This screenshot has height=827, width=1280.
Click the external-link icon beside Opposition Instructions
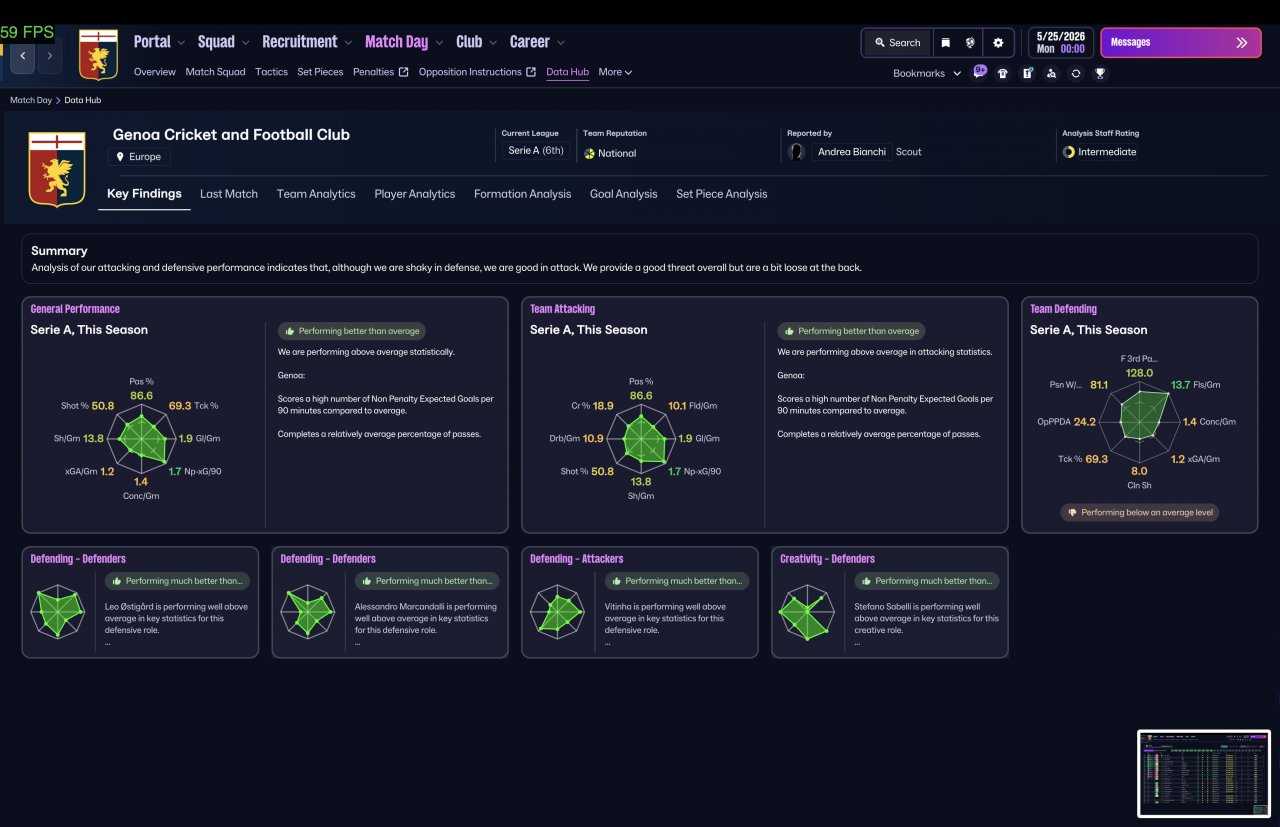tap(531, 72)
